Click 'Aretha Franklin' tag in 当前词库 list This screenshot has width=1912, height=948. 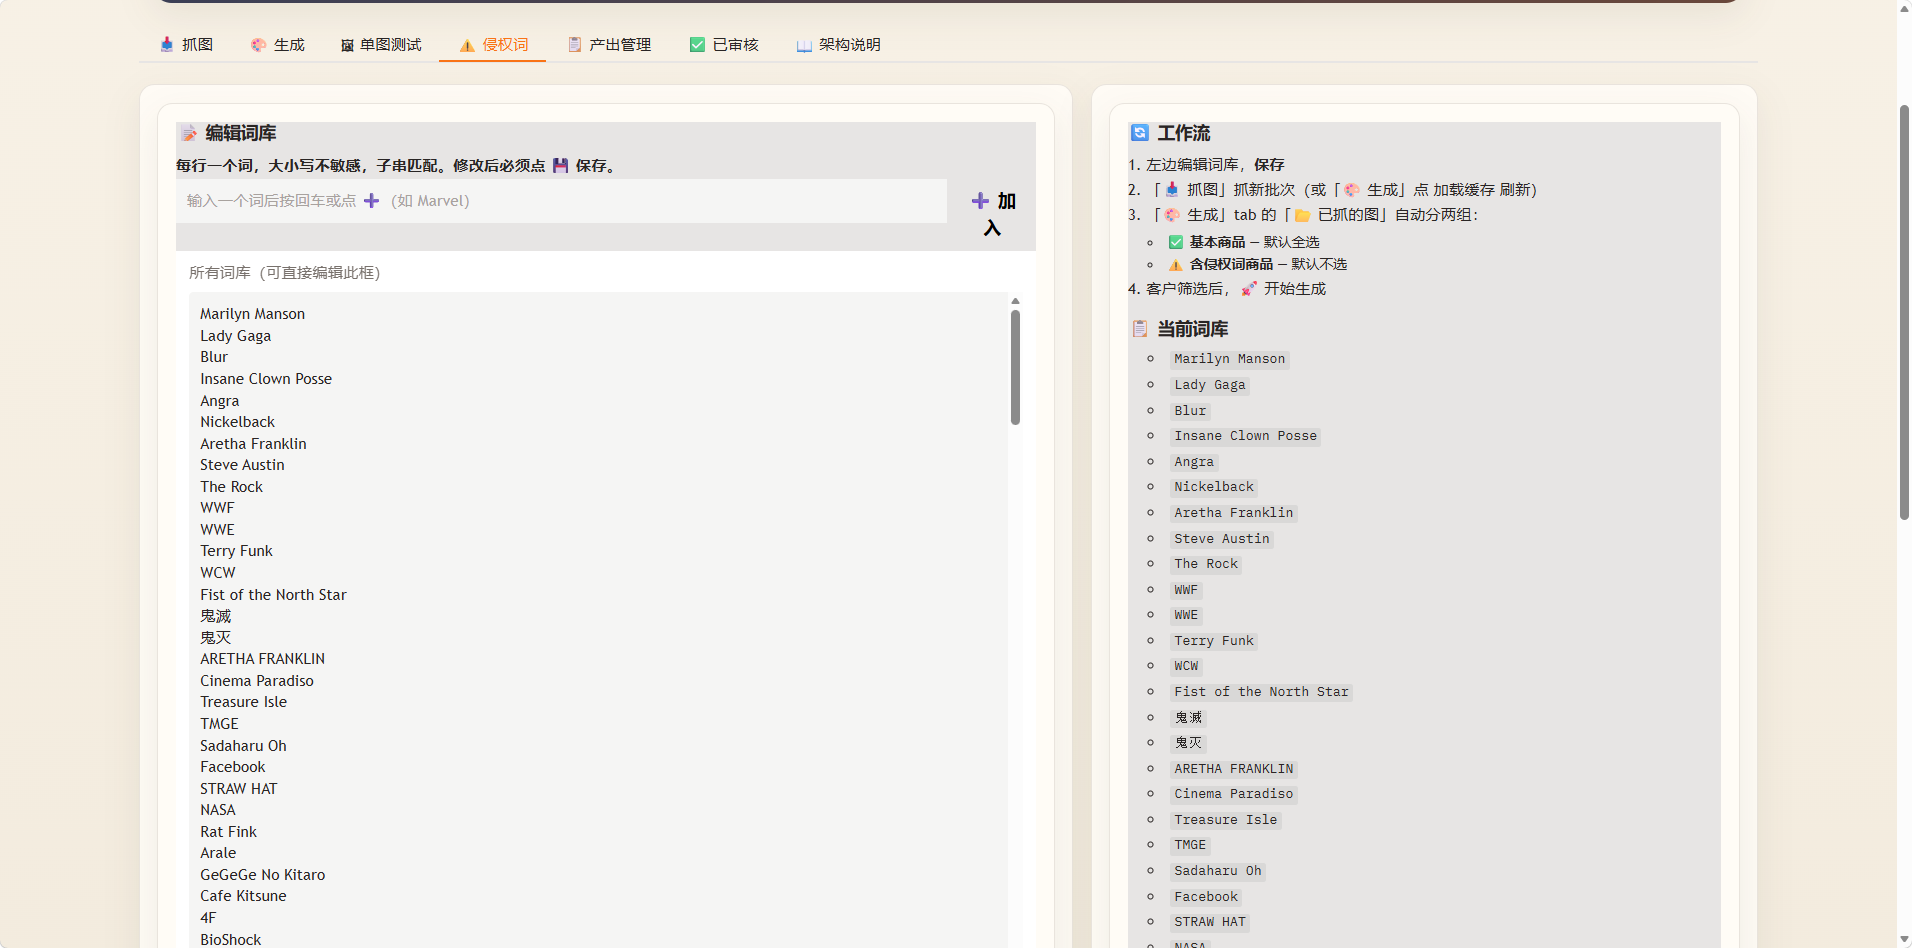tap(1234, 513)
